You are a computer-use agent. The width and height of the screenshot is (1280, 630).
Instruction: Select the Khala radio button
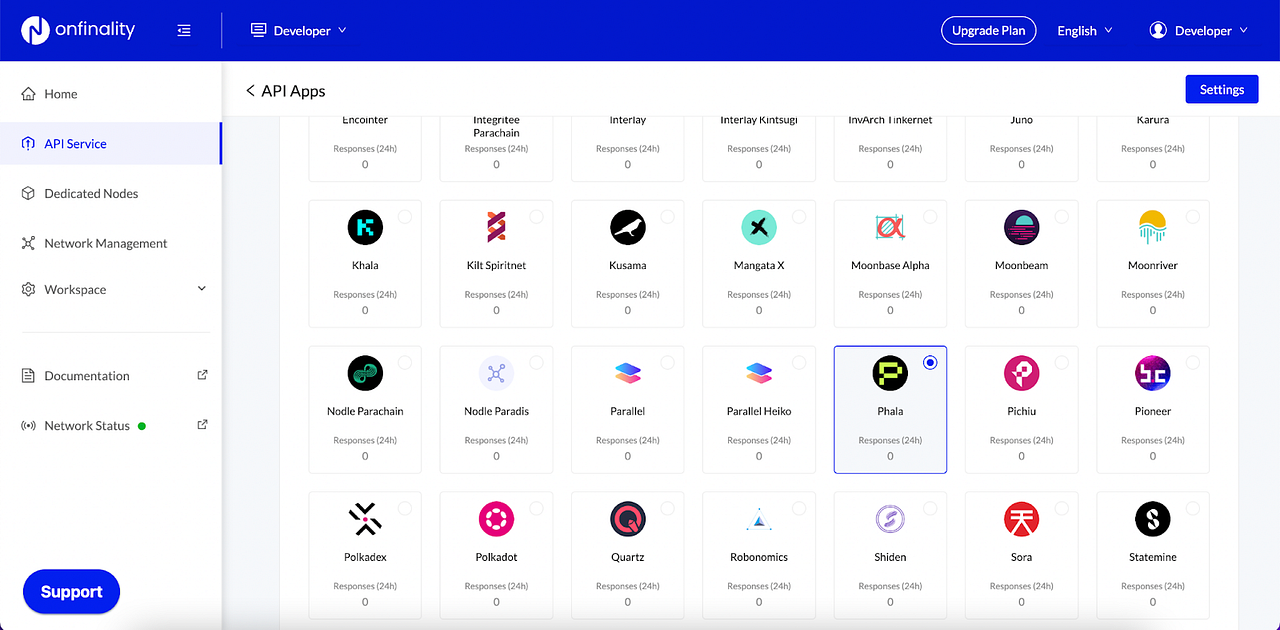[405, 216]
